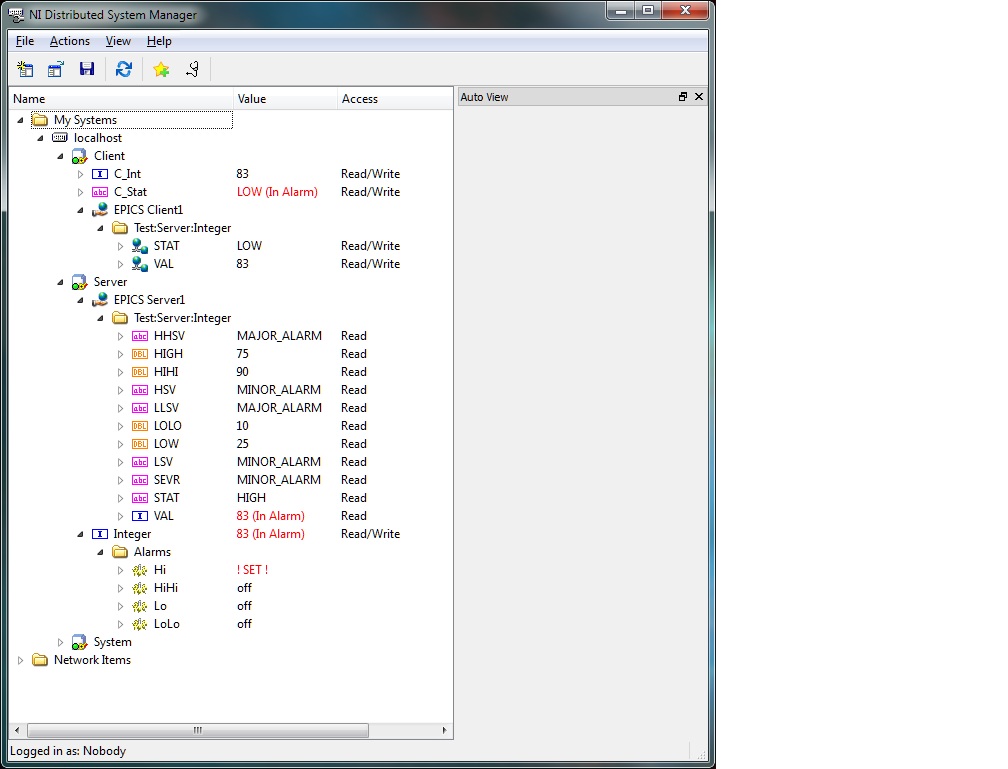Close the Auto View panel
The image size is (1008, 769).
(698, 97)
